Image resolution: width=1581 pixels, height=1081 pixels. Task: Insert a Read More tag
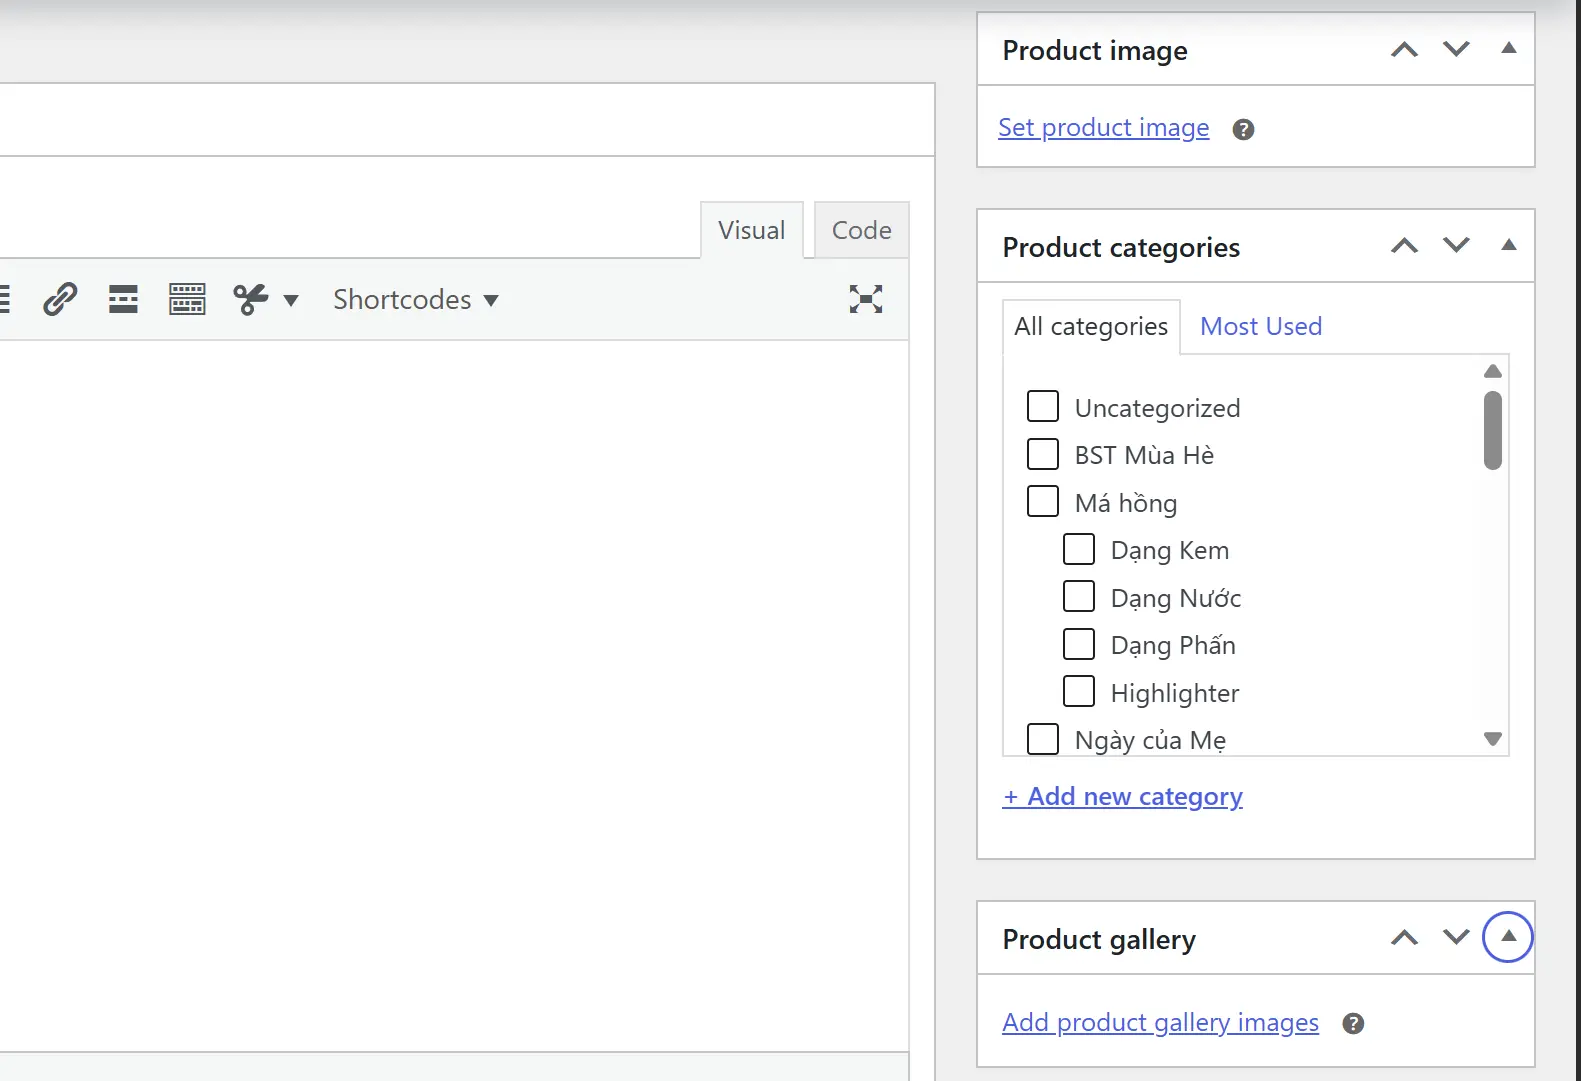123,299
